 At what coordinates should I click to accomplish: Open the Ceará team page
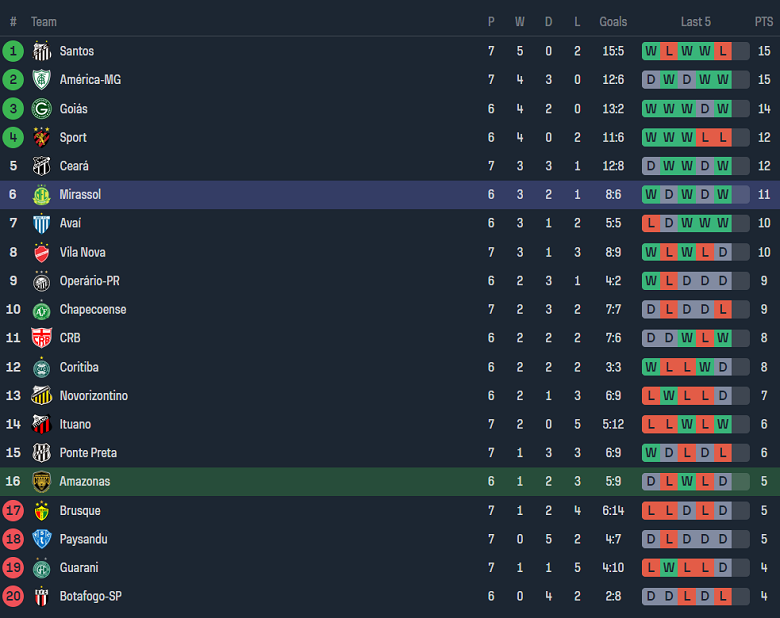[74, 166]
